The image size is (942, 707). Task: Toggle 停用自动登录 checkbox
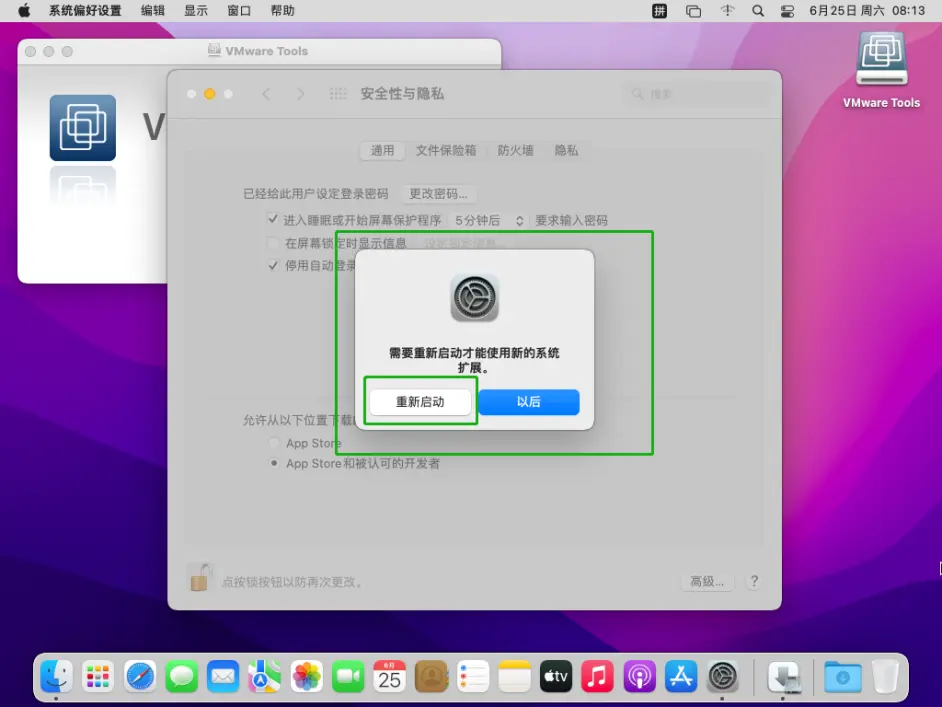tap(273, 265)
